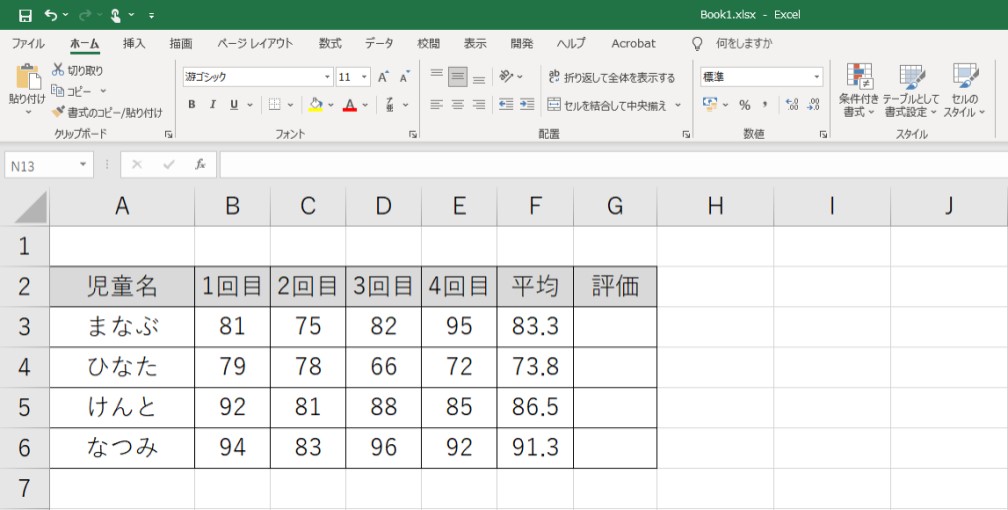Toggle bold formatting

(x=192, y=104)
